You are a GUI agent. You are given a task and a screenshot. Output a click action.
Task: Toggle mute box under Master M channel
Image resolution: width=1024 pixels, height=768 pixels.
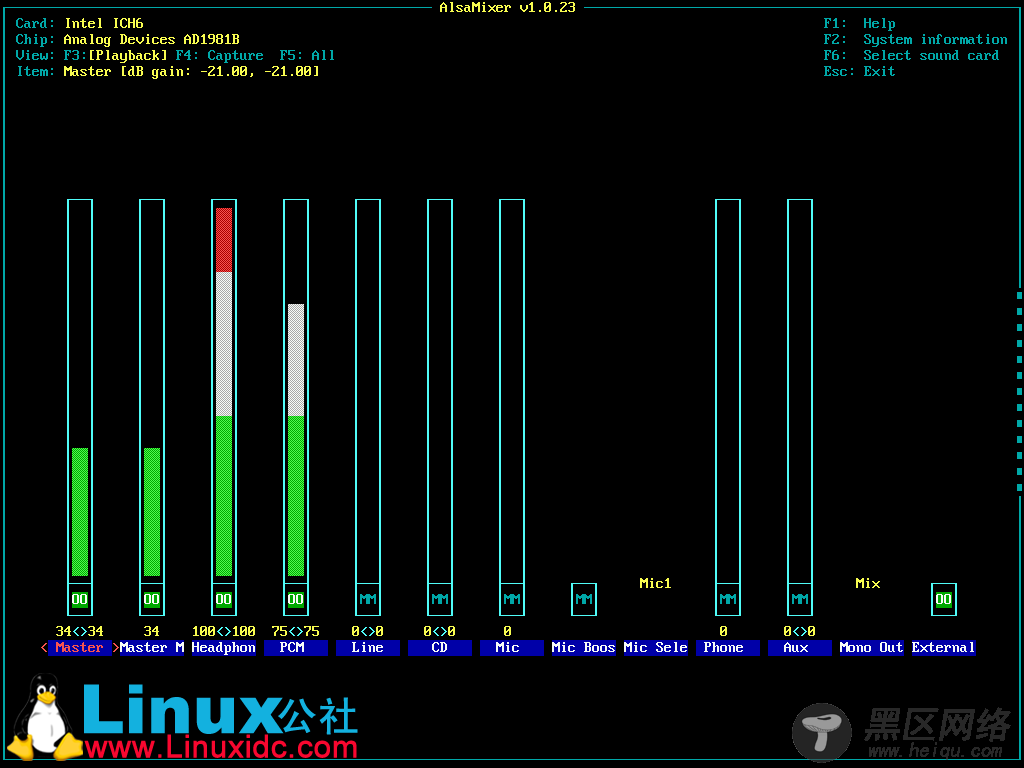click(x=152, y=600)
